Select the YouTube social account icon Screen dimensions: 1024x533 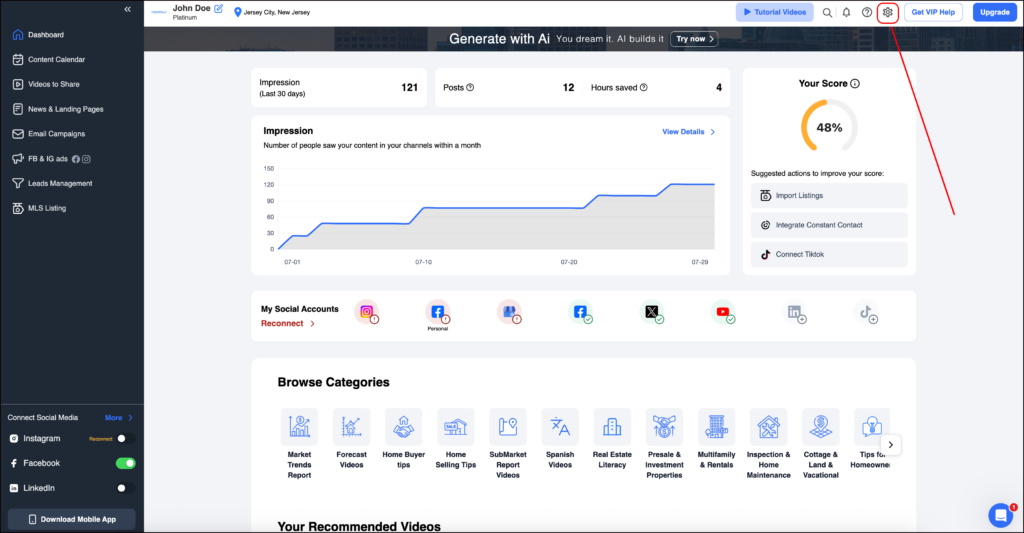pyautogui.click(x=723, y=312)
